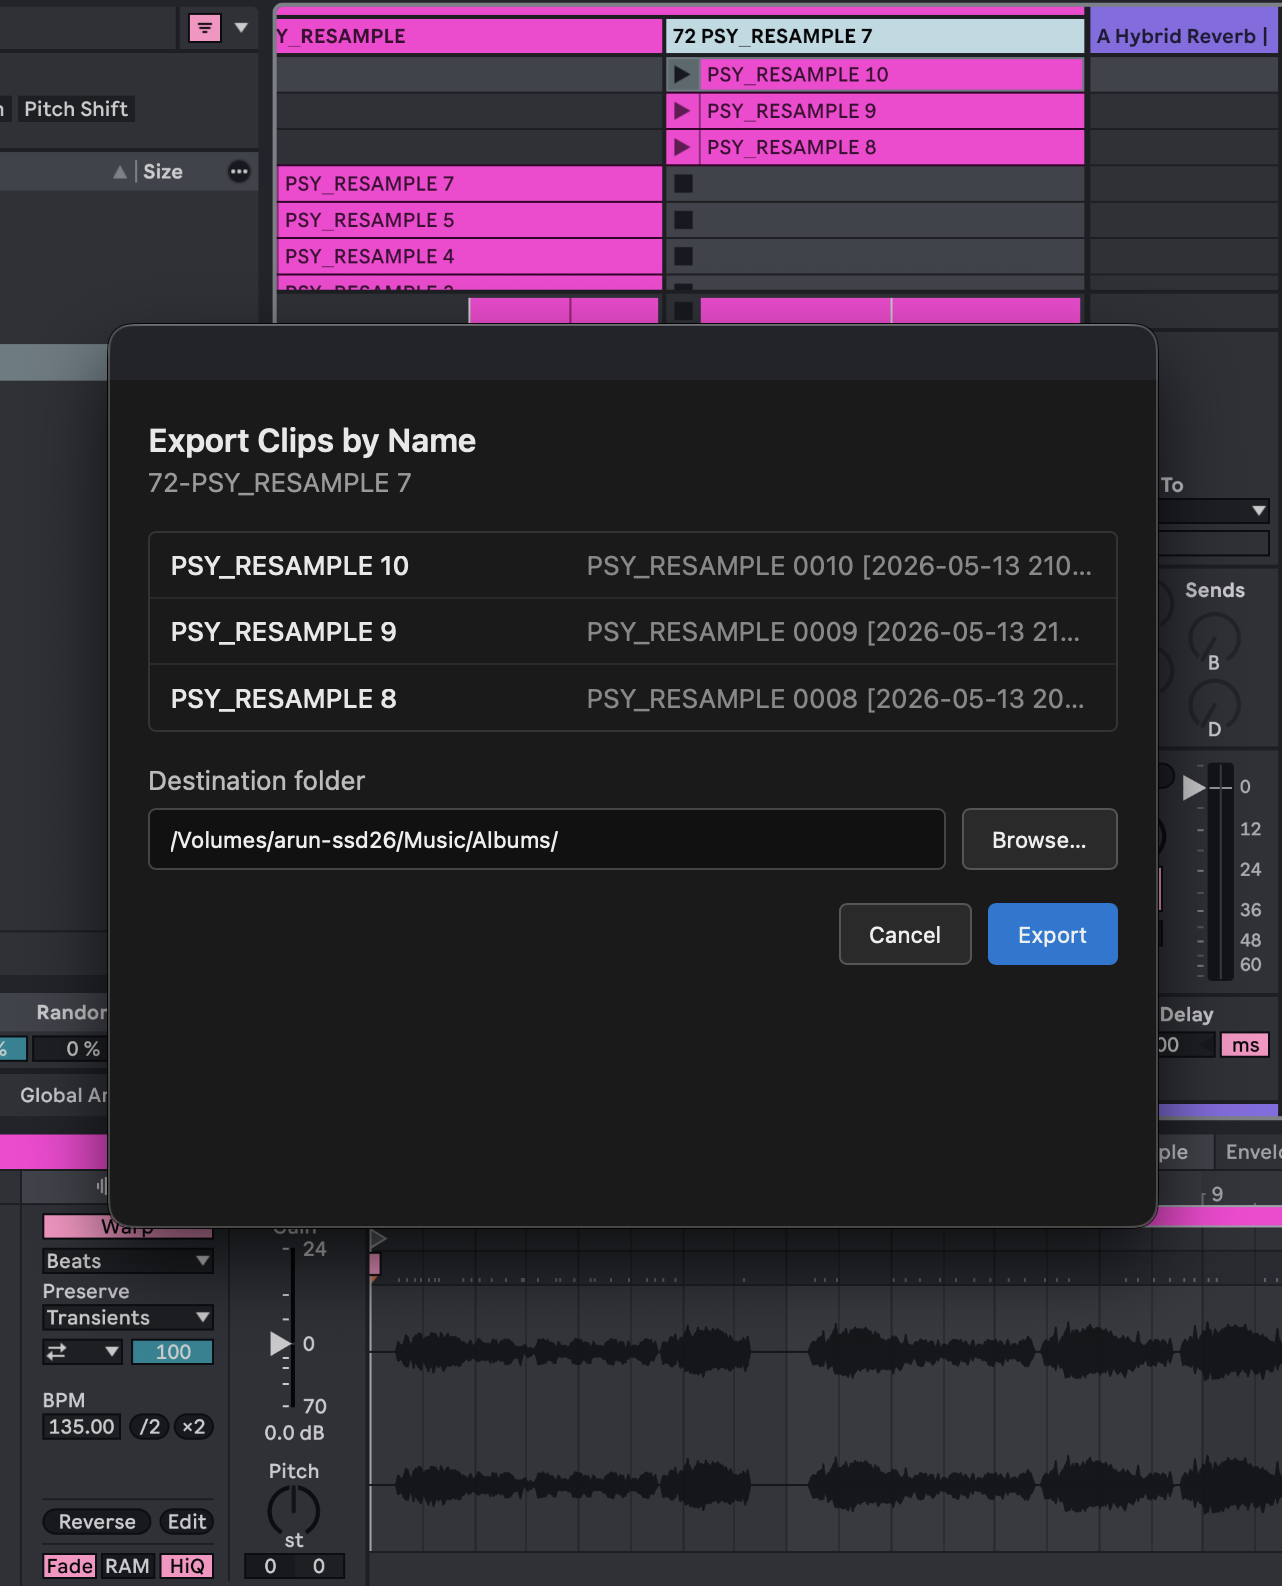
Task: Launch the PSY_RESAMPLE 8 clip
Action: [x=682, y=147]
